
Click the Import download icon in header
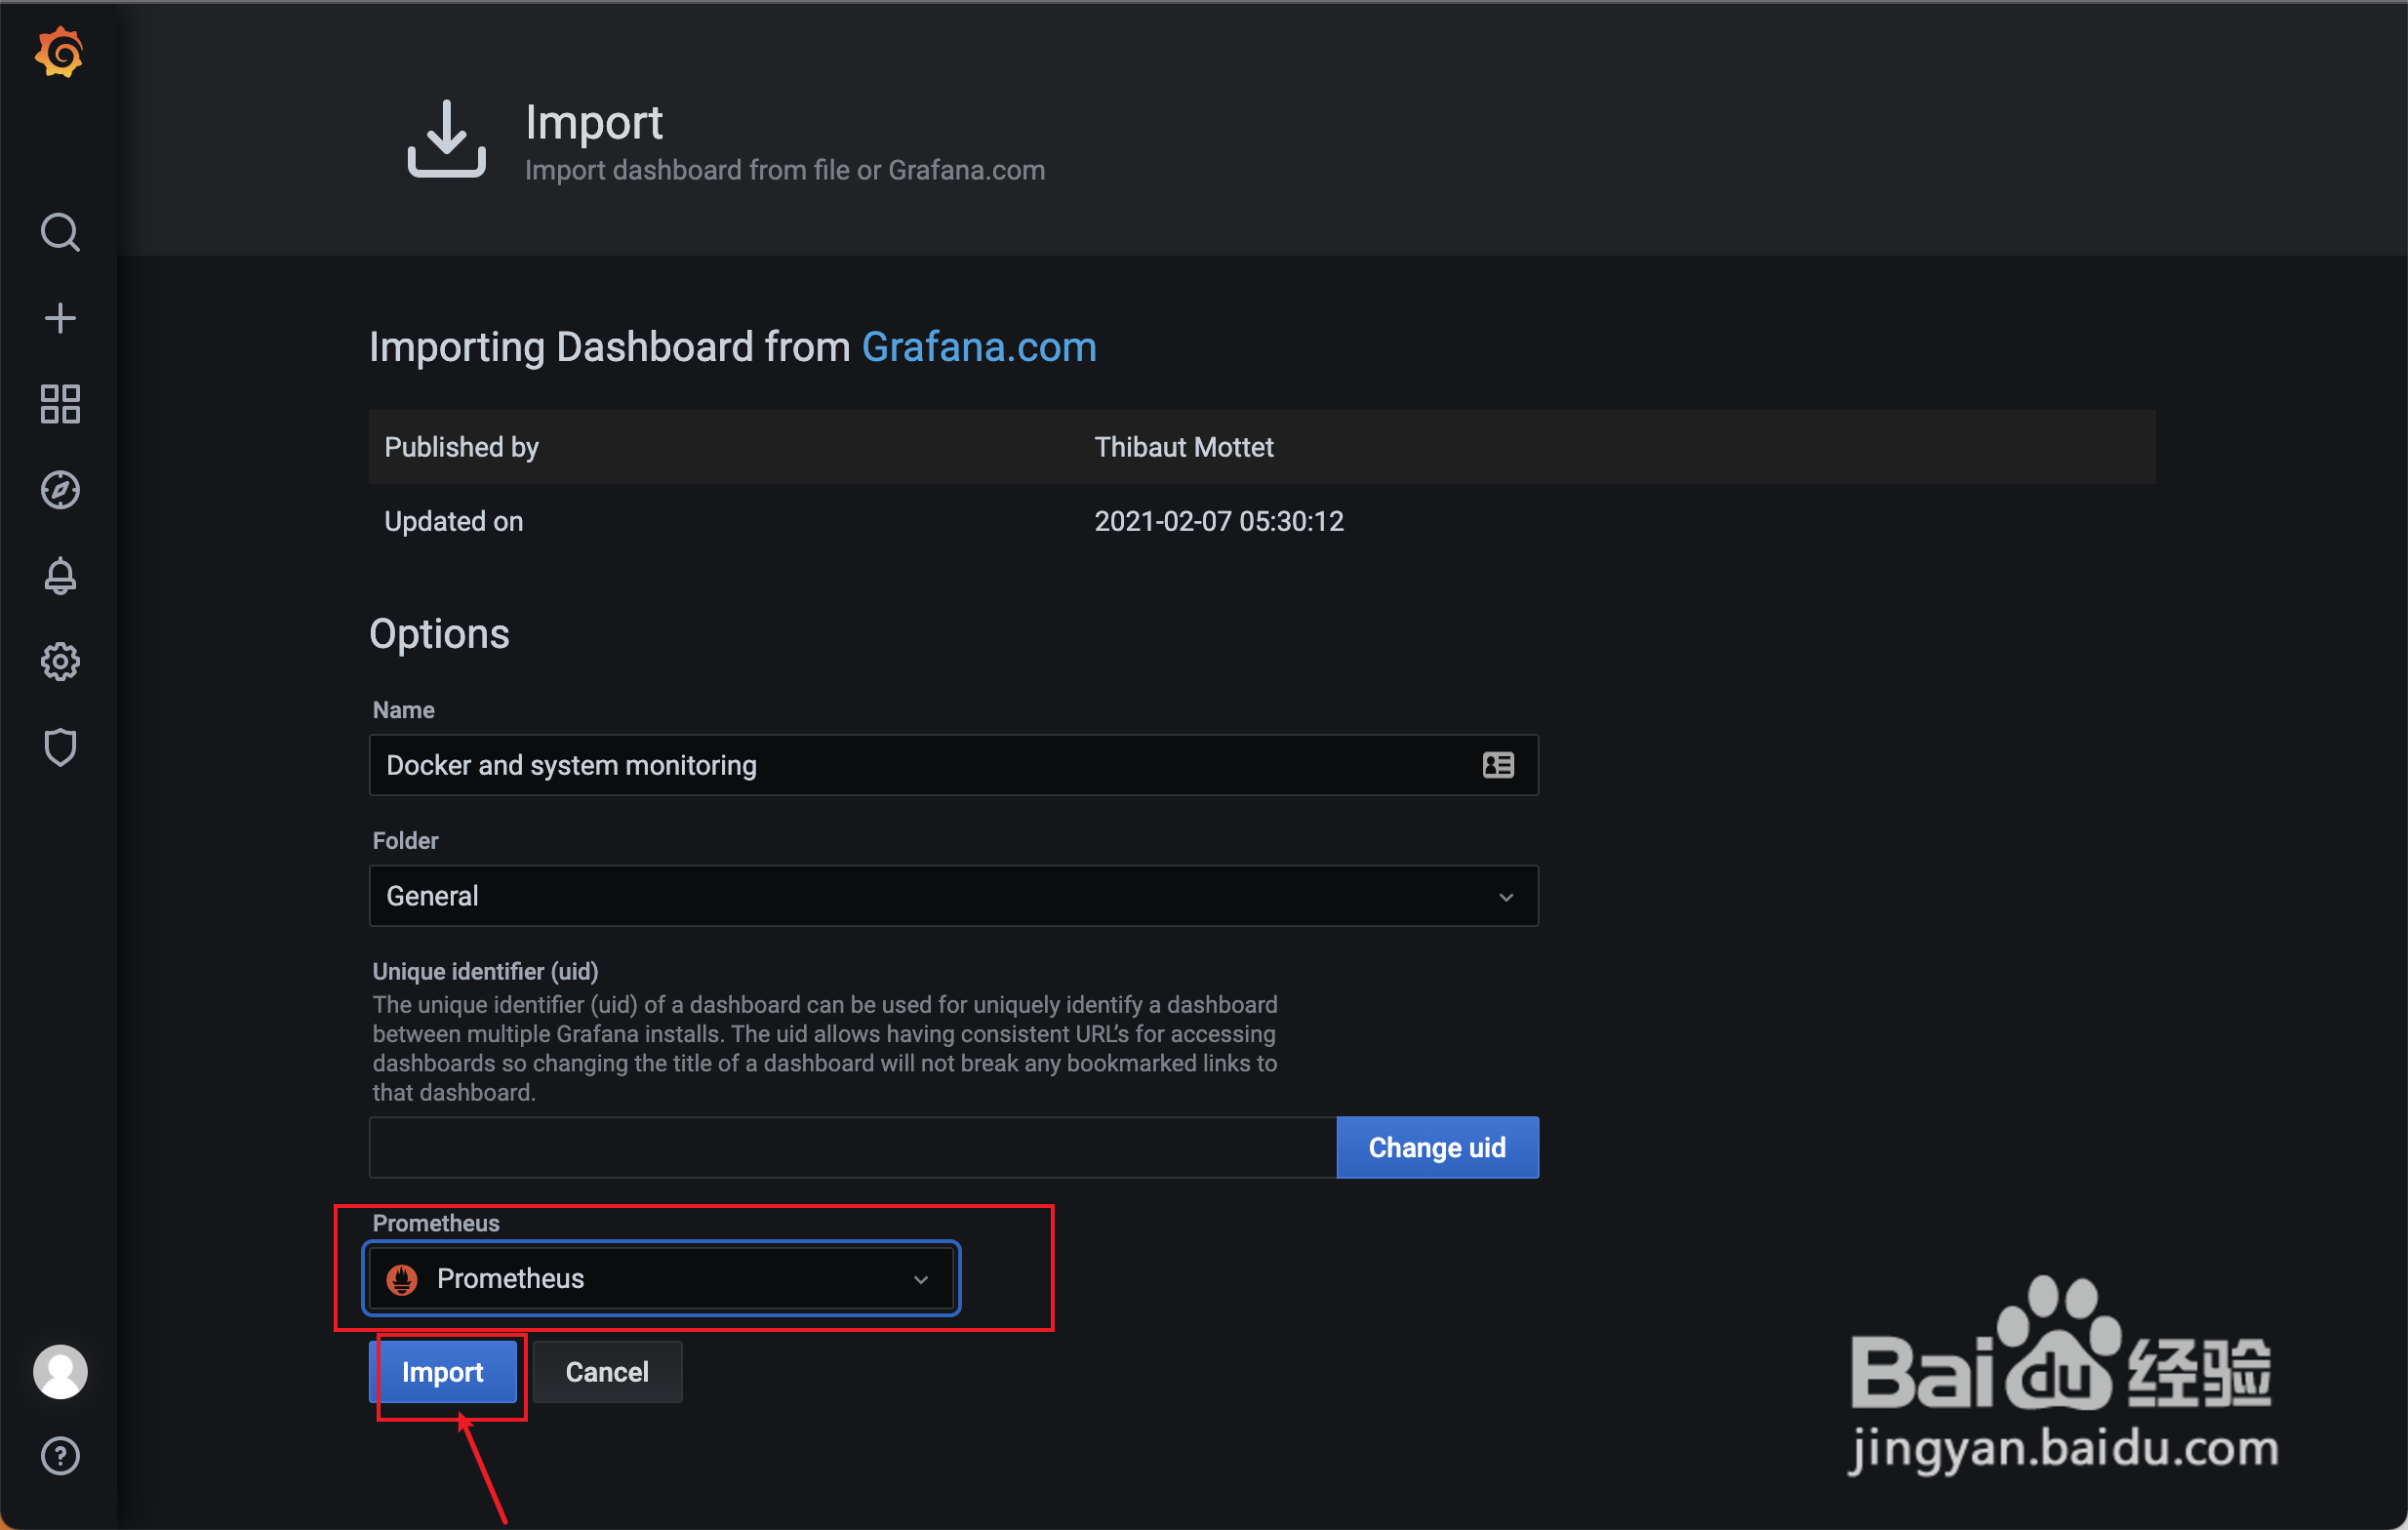click(x=446, y=139)
